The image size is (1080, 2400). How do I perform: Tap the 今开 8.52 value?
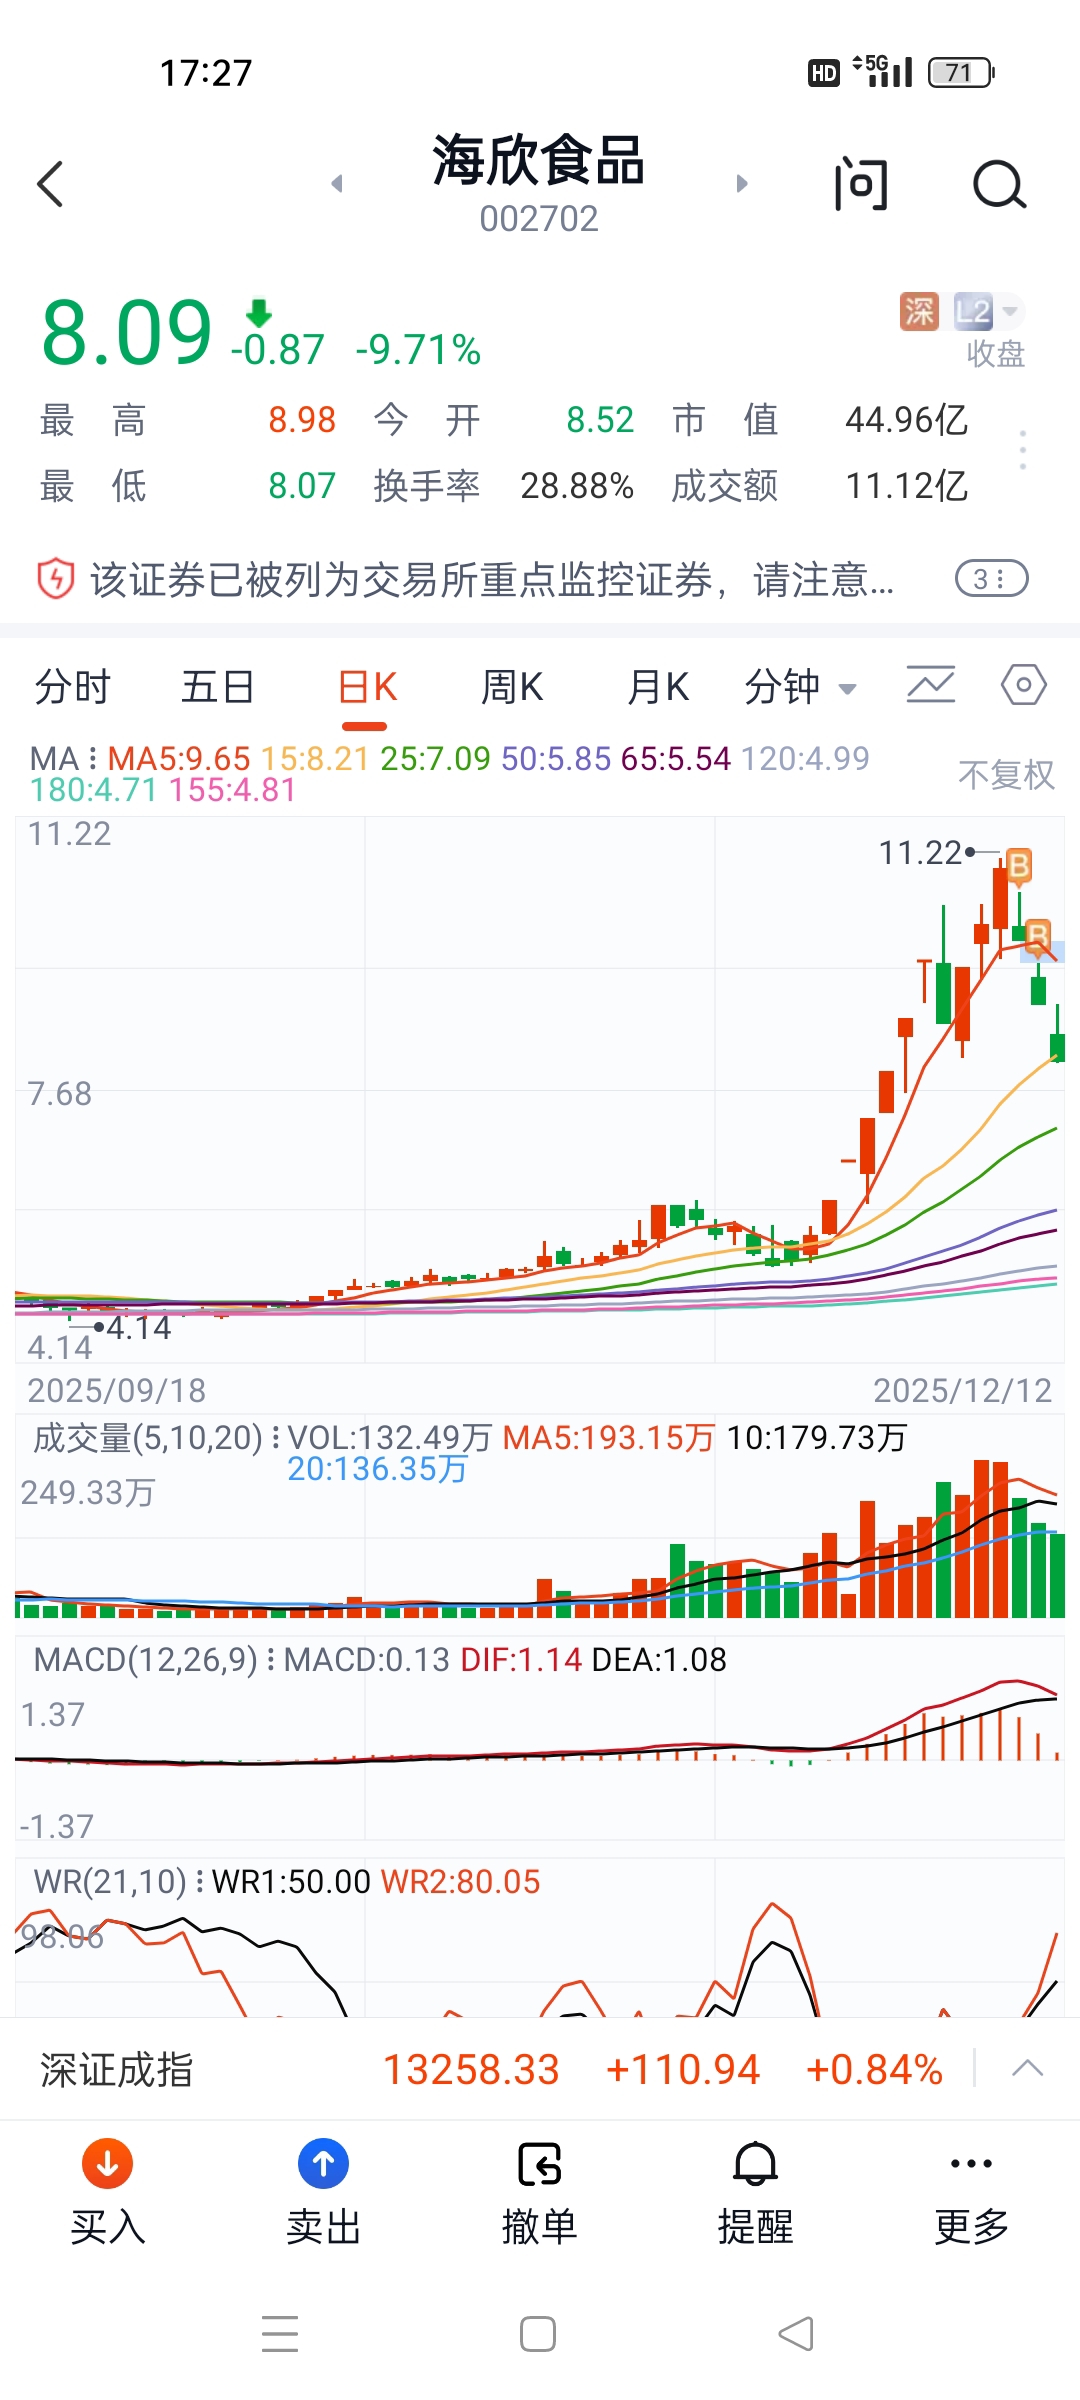(x=600, y=420)
